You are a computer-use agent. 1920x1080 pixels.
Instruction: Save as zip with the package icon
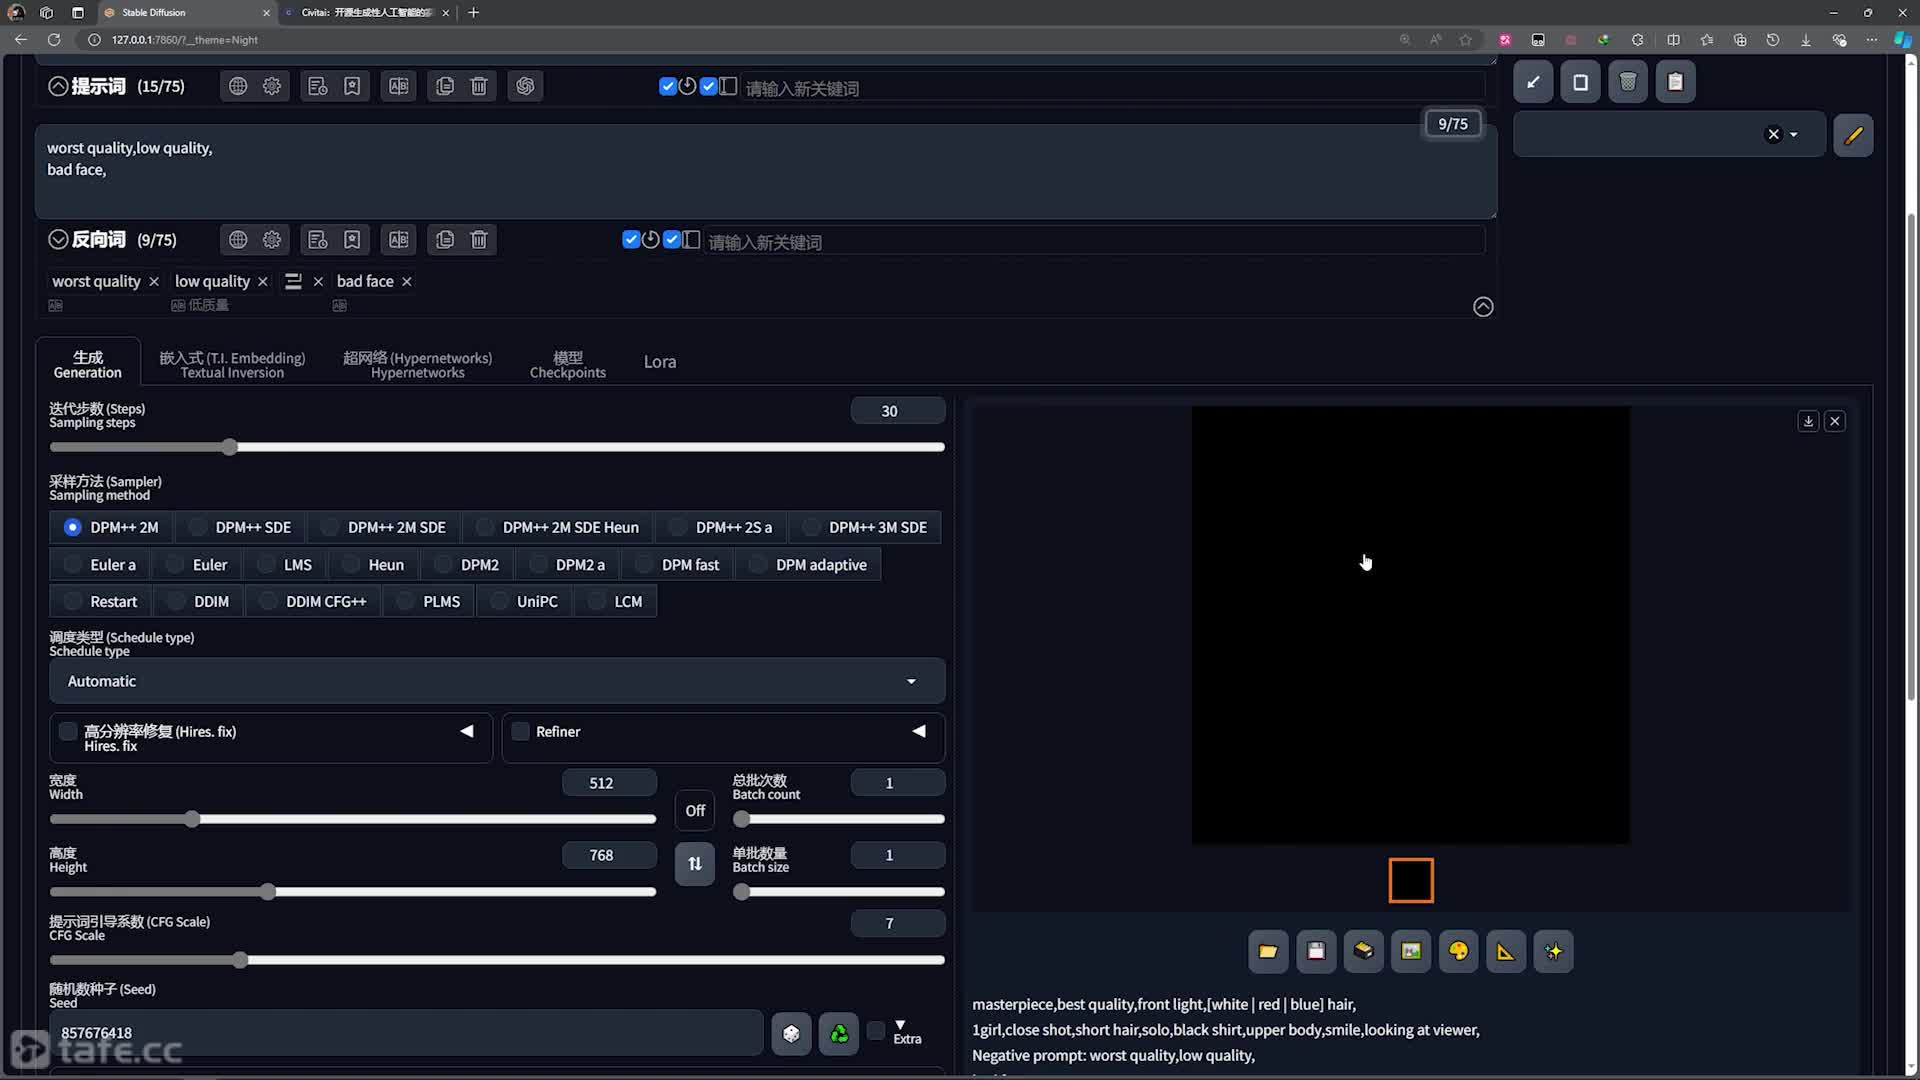pos(1363,951)
